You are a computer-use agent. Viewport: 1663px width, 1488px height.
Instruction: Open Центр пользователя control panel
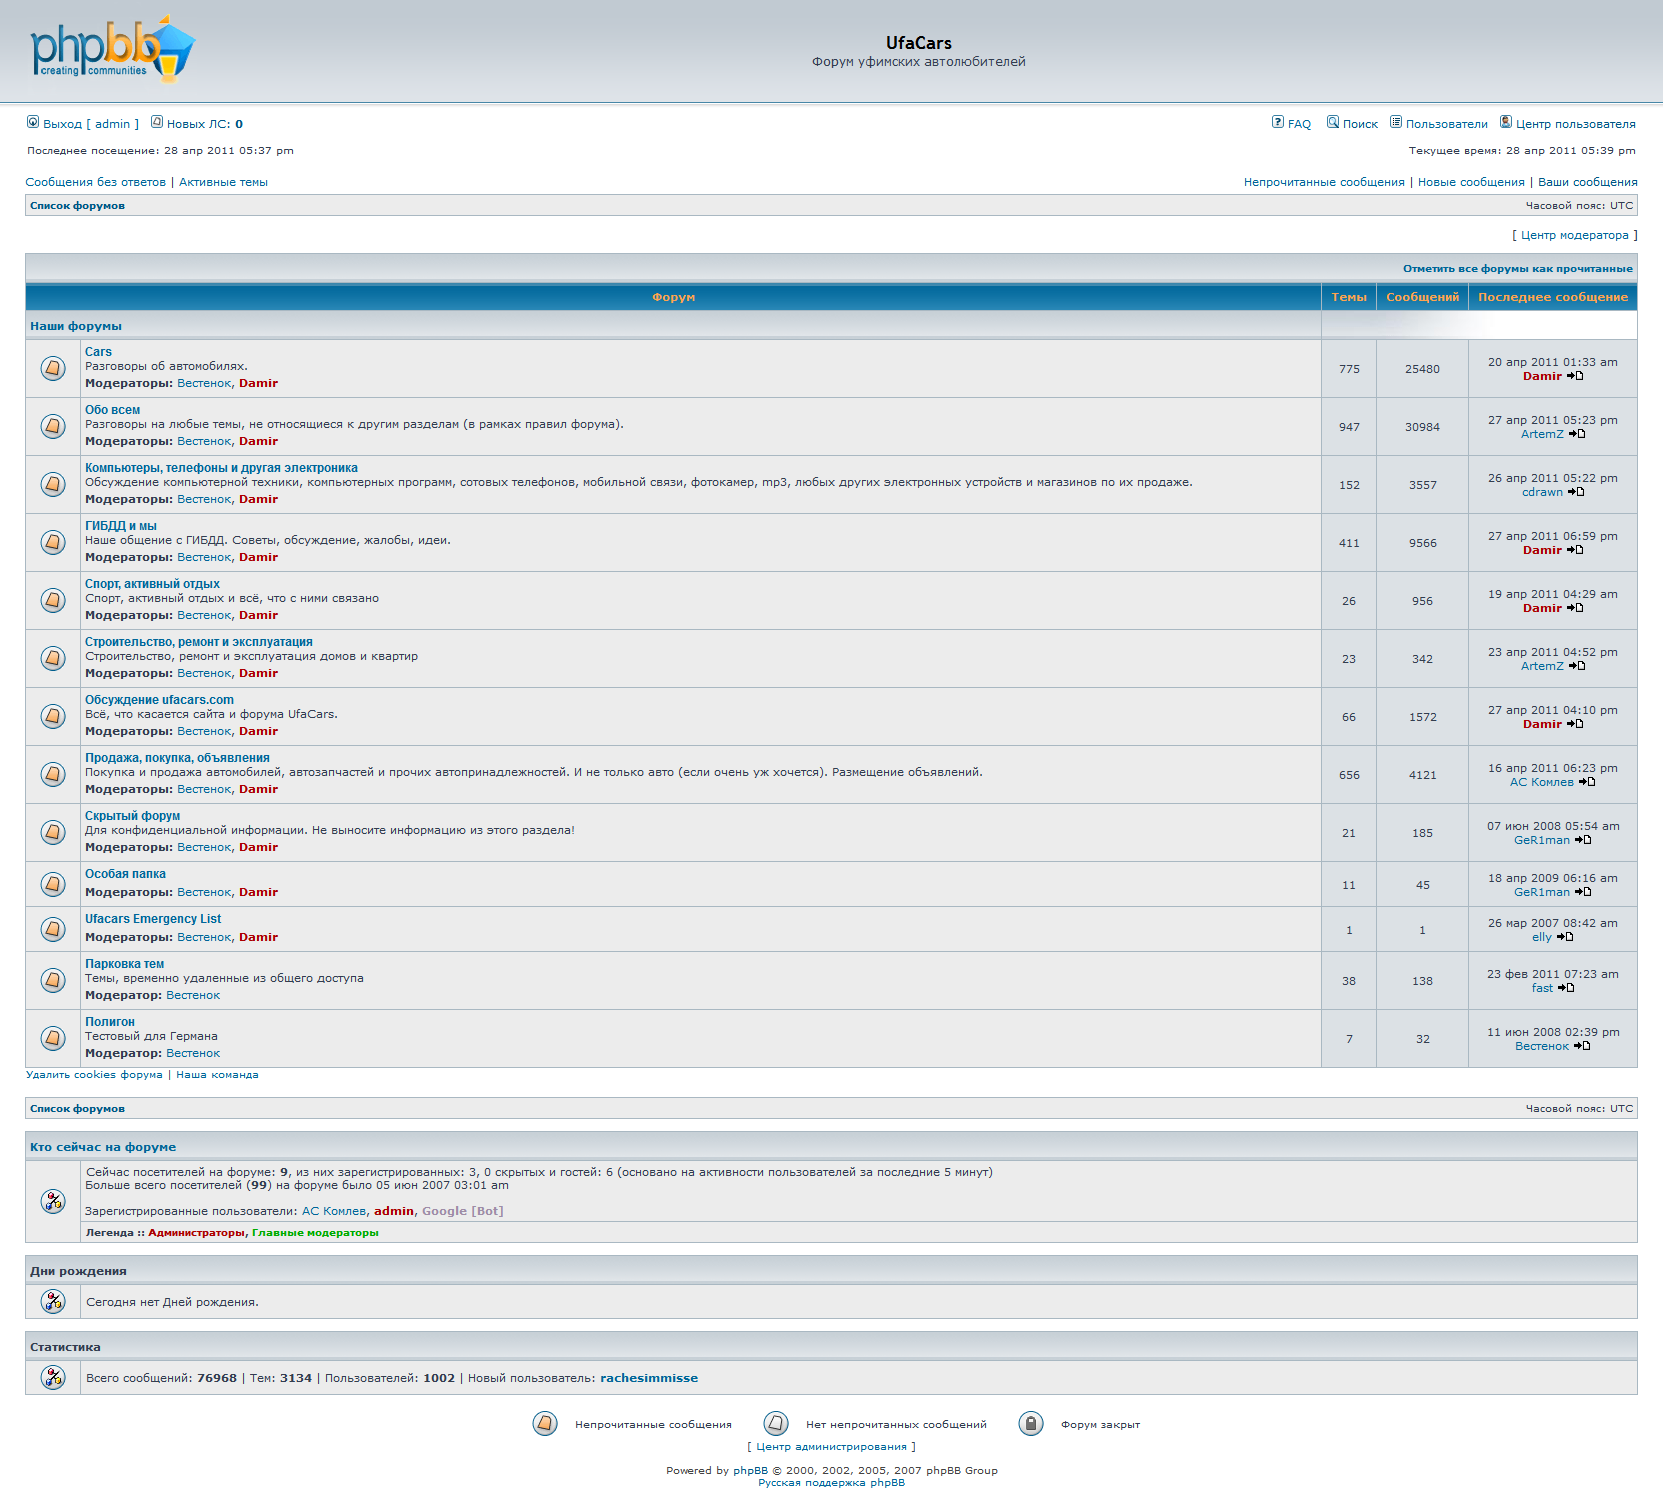click(x=1575, y=124)
